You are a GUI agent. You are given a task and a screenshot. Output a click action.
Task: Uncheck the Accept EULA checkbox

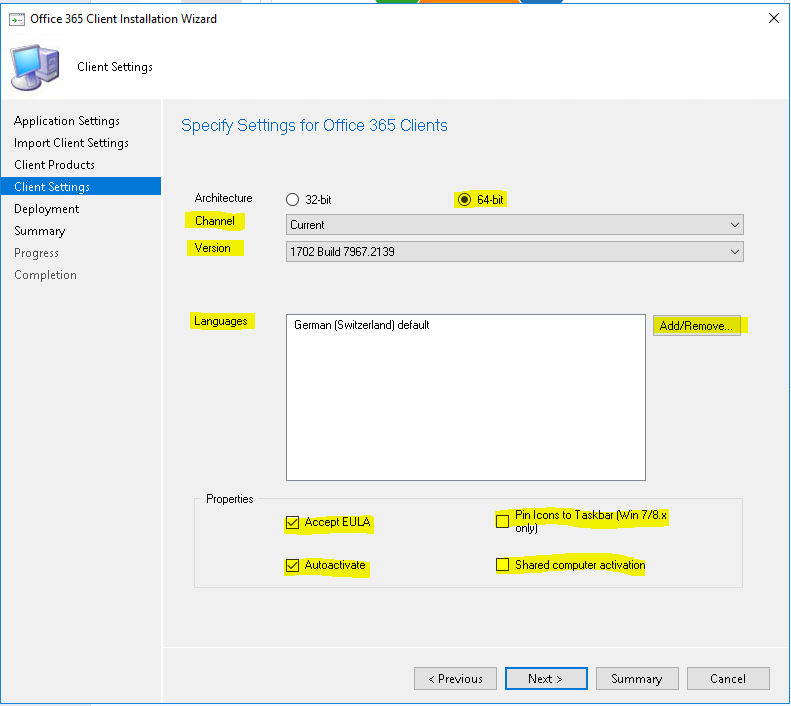pyautogui.click(x=292, y=522)
